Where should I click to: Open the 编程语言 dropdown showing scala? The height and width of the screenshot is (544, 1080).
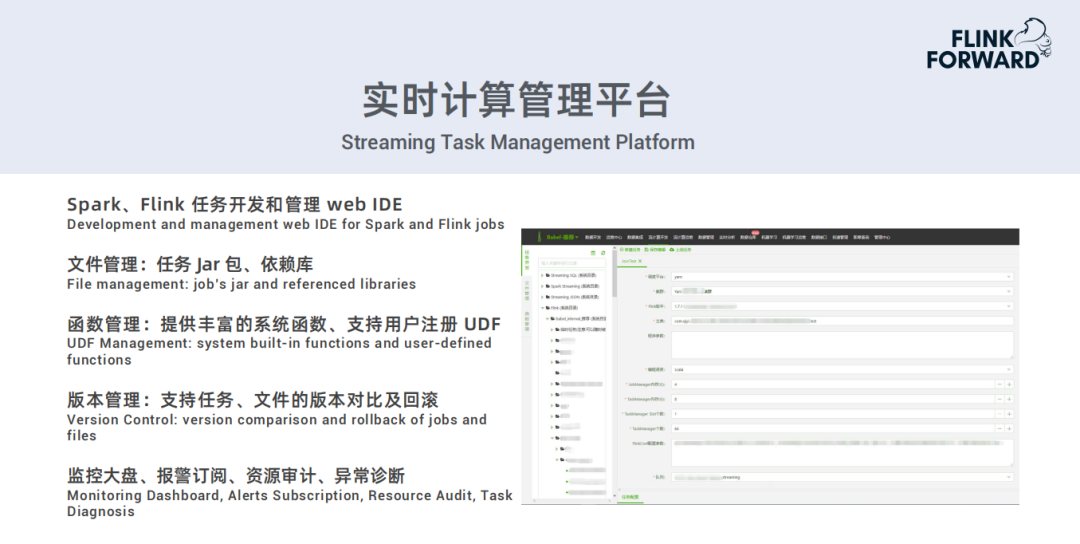pyautogui.click(x=842, y=370)
